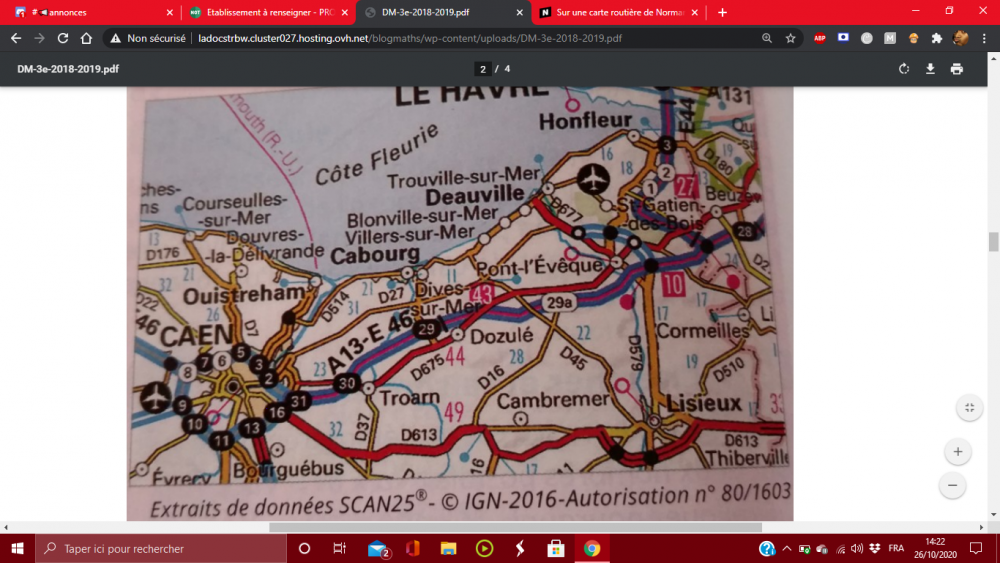Open zoom magnifier in address bar
The image size is (1000, 563).
point(767,38)
